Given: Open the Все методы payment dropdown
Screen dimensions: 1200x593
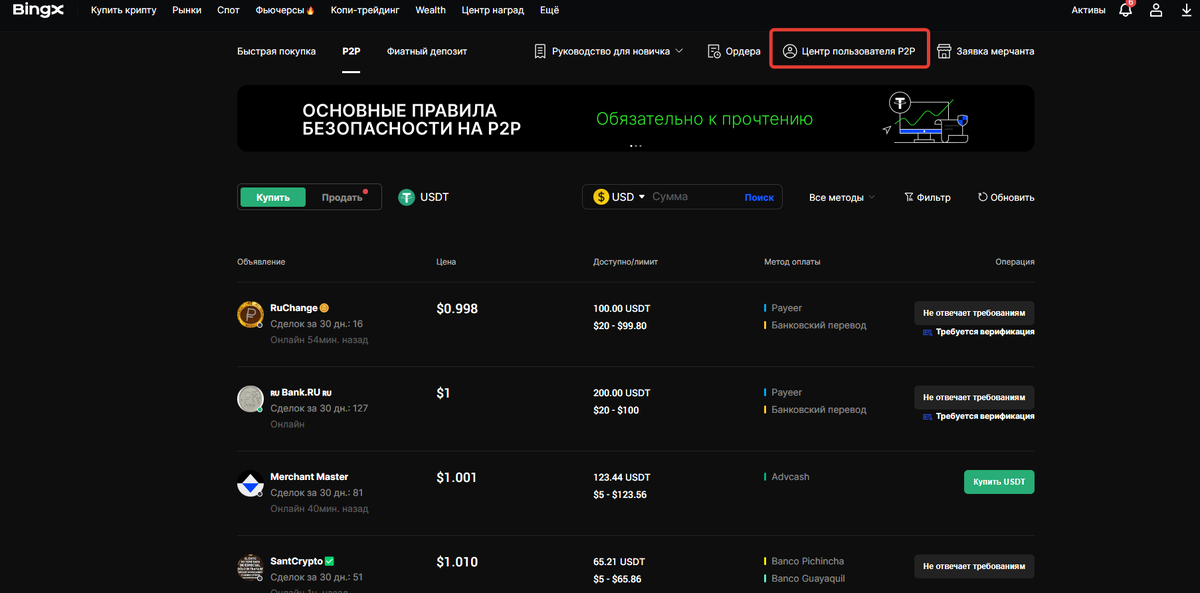Looking at the screenshot, I should pyautogui.click(x=841, y=197).
